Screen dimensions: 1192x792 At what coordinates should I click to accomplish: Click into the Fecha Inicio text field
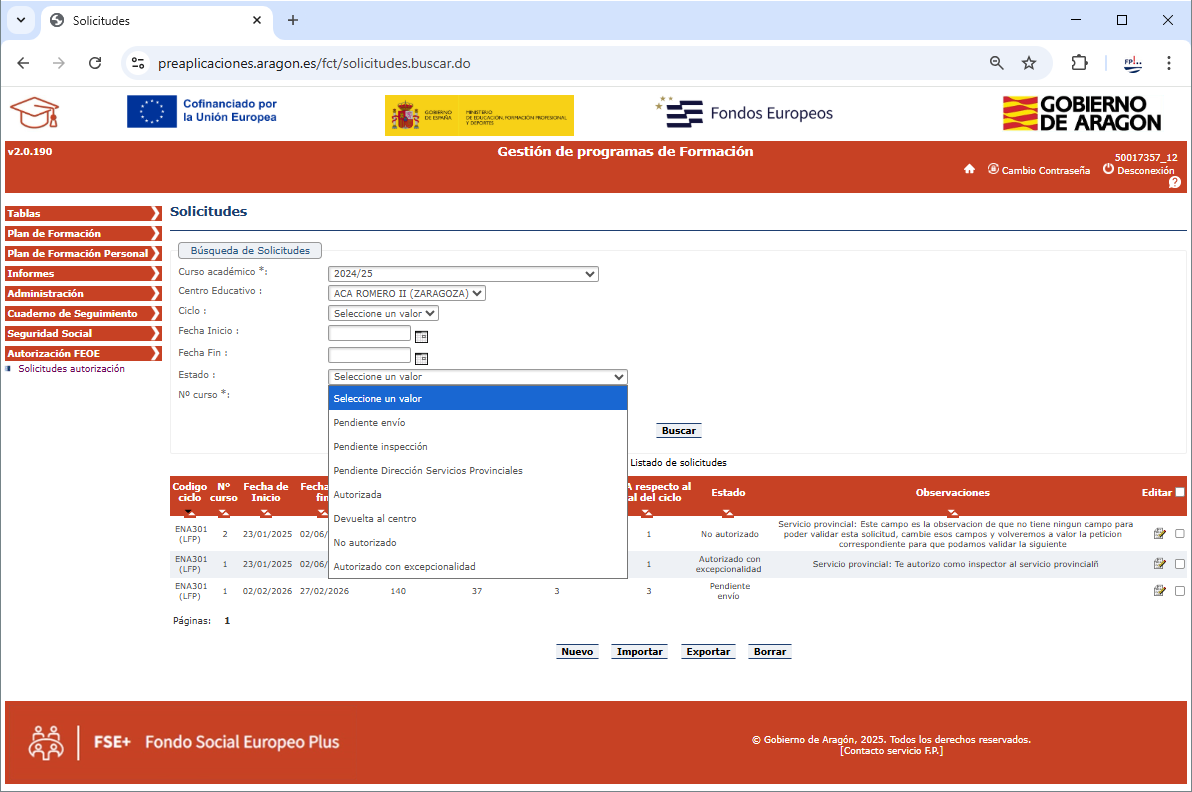click(369, 333)
